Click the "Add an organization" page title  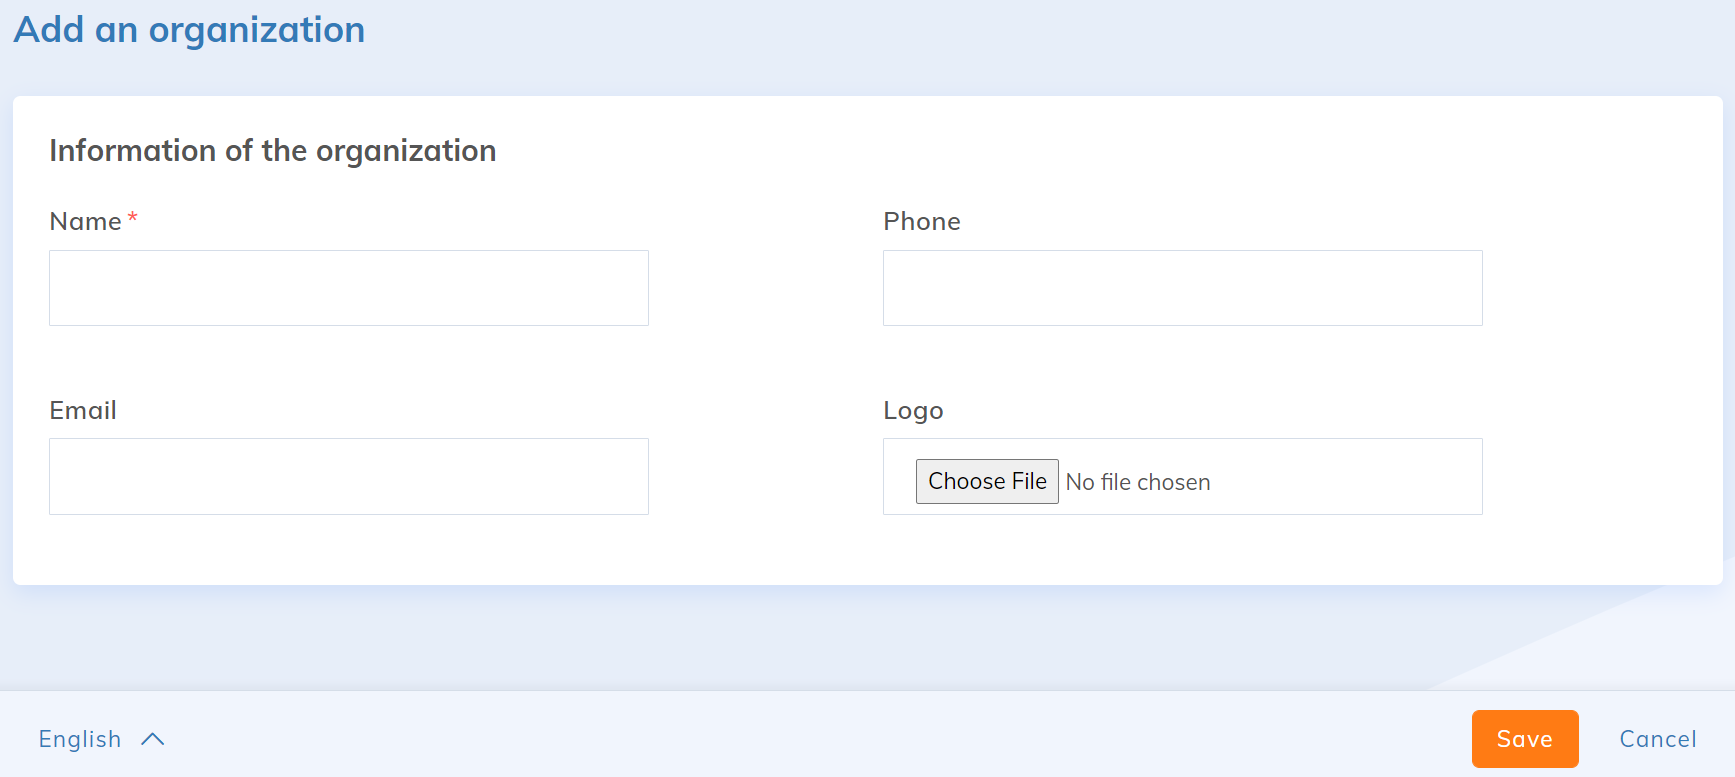coord(189,30)
